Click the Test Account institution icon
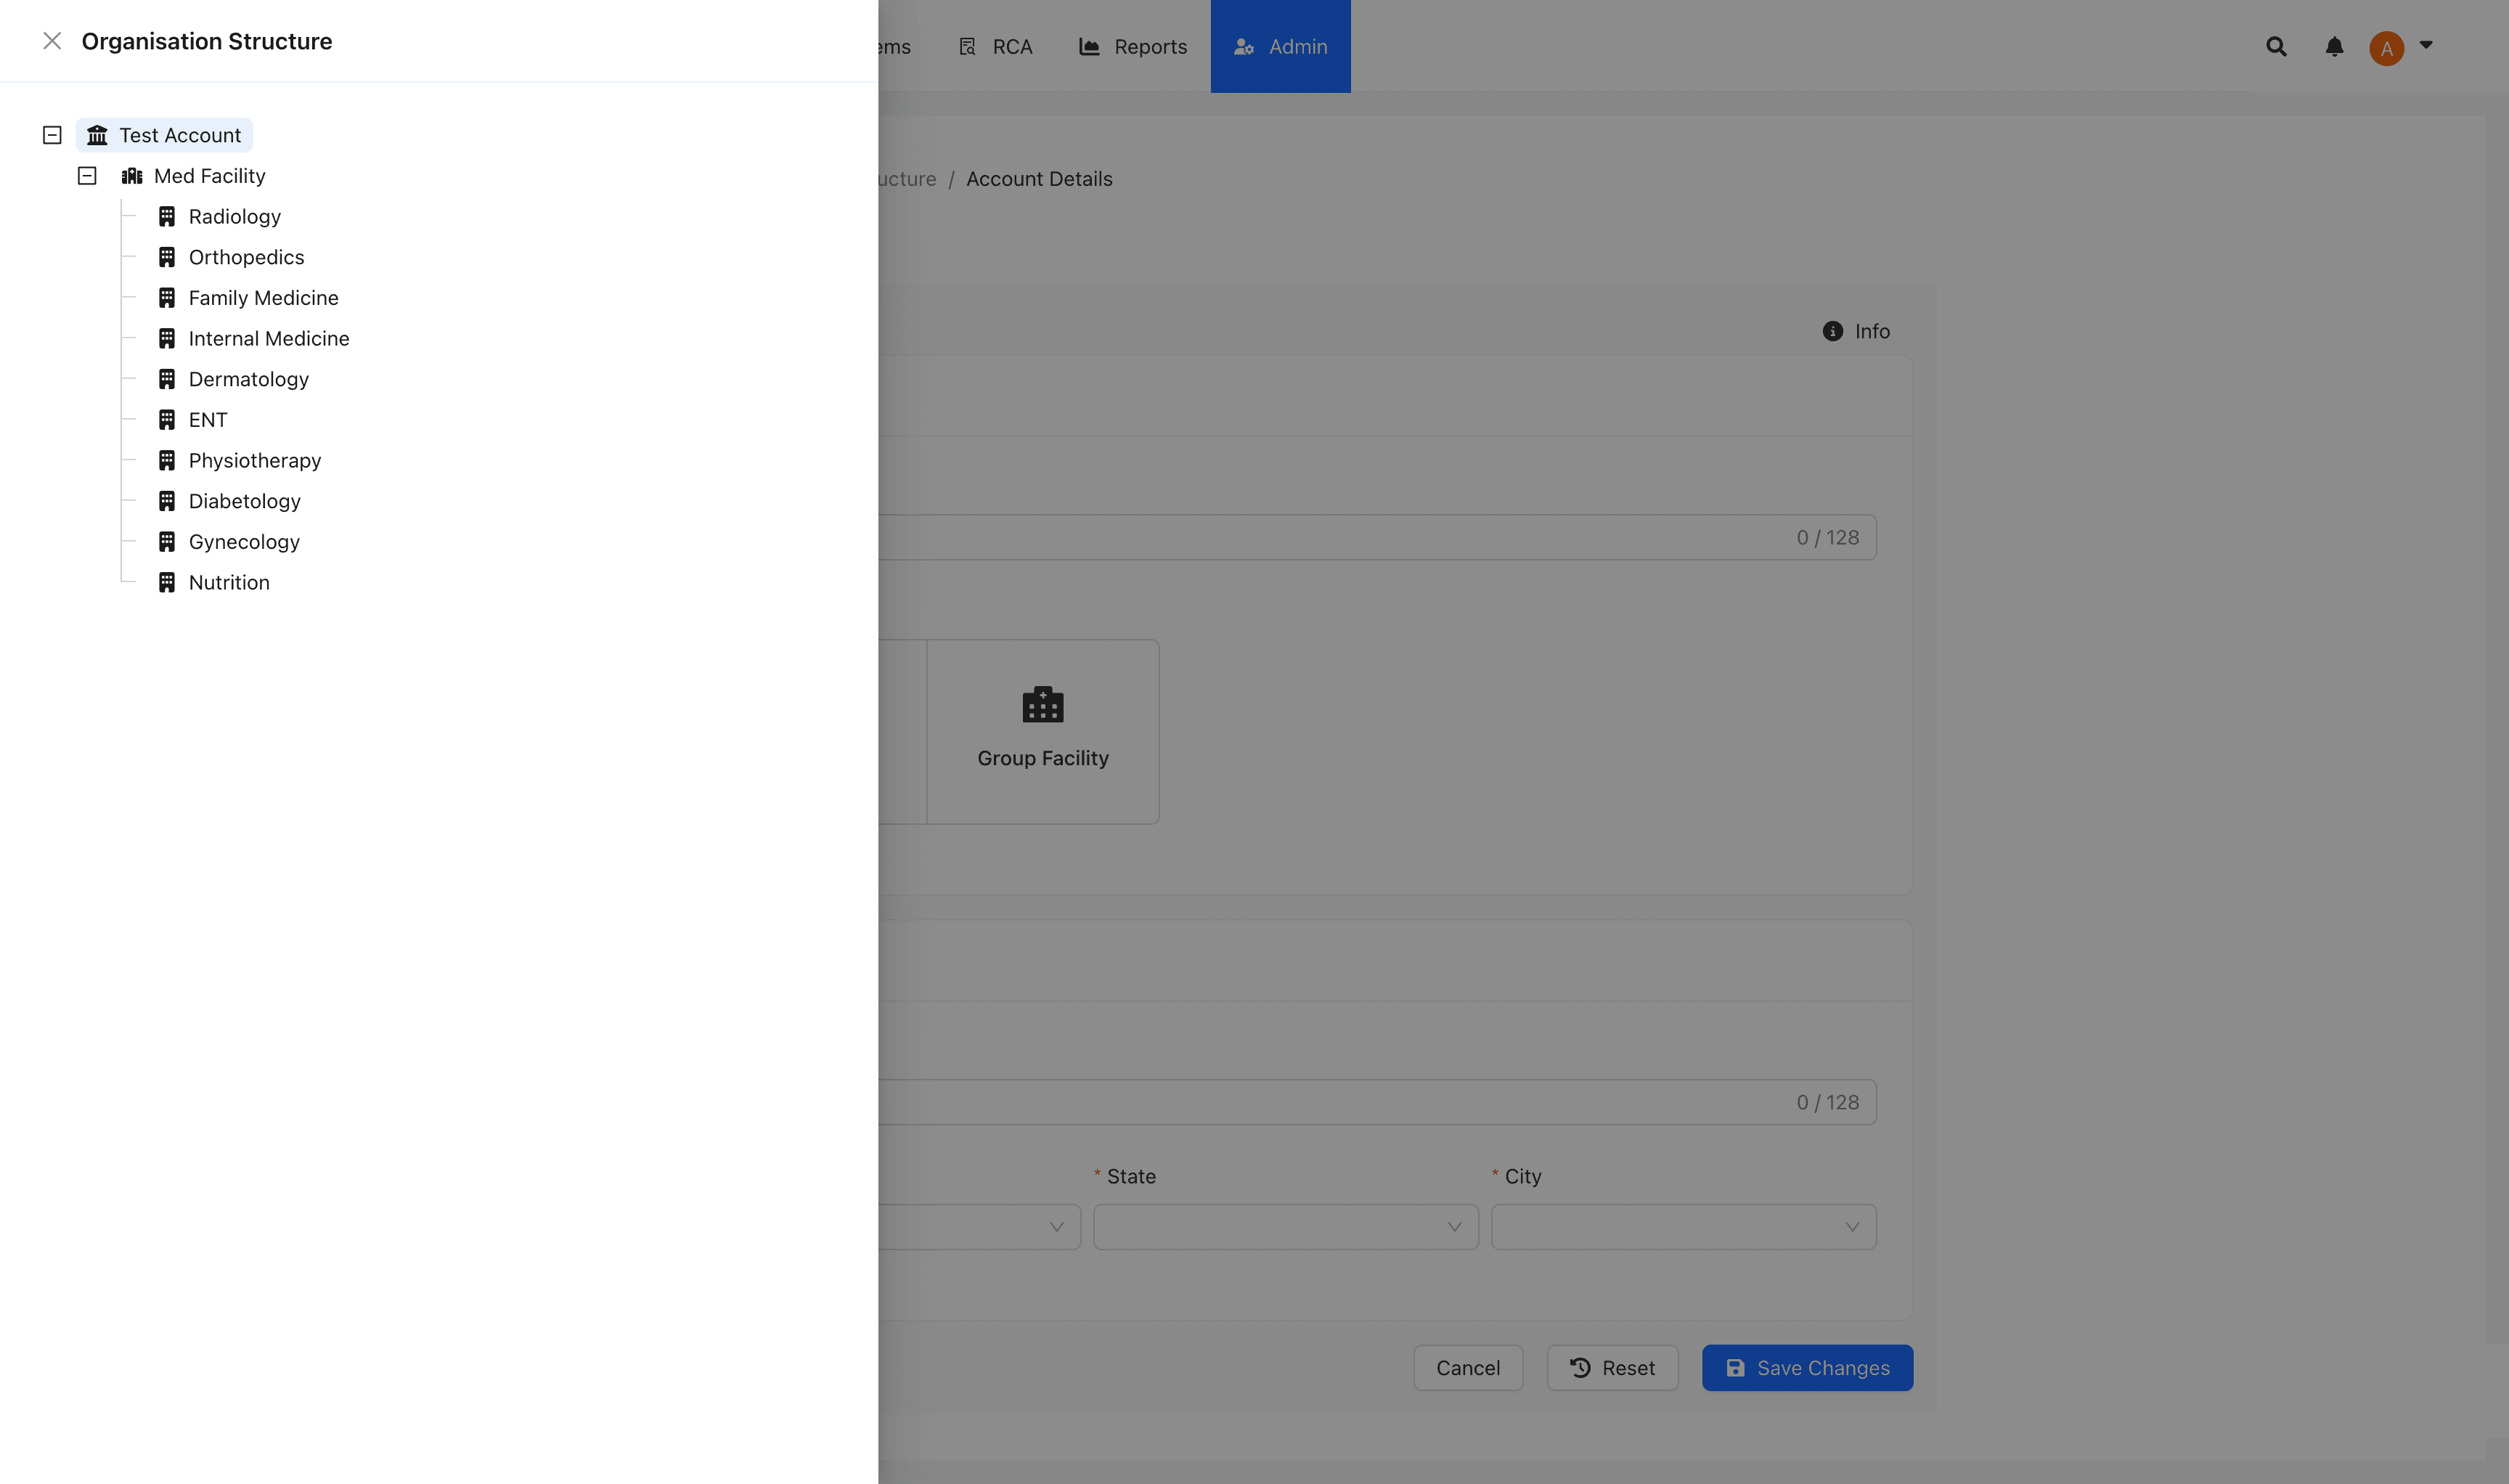Image resolution: width=2509 pixels, height=1484 pixels. [97, 135]
